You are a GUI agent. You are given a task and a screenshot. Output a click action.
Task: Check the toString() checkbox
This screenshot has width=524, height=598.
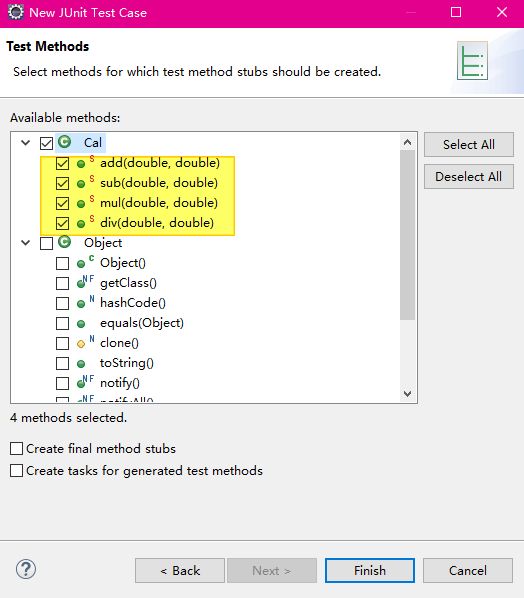click(62, 363)
